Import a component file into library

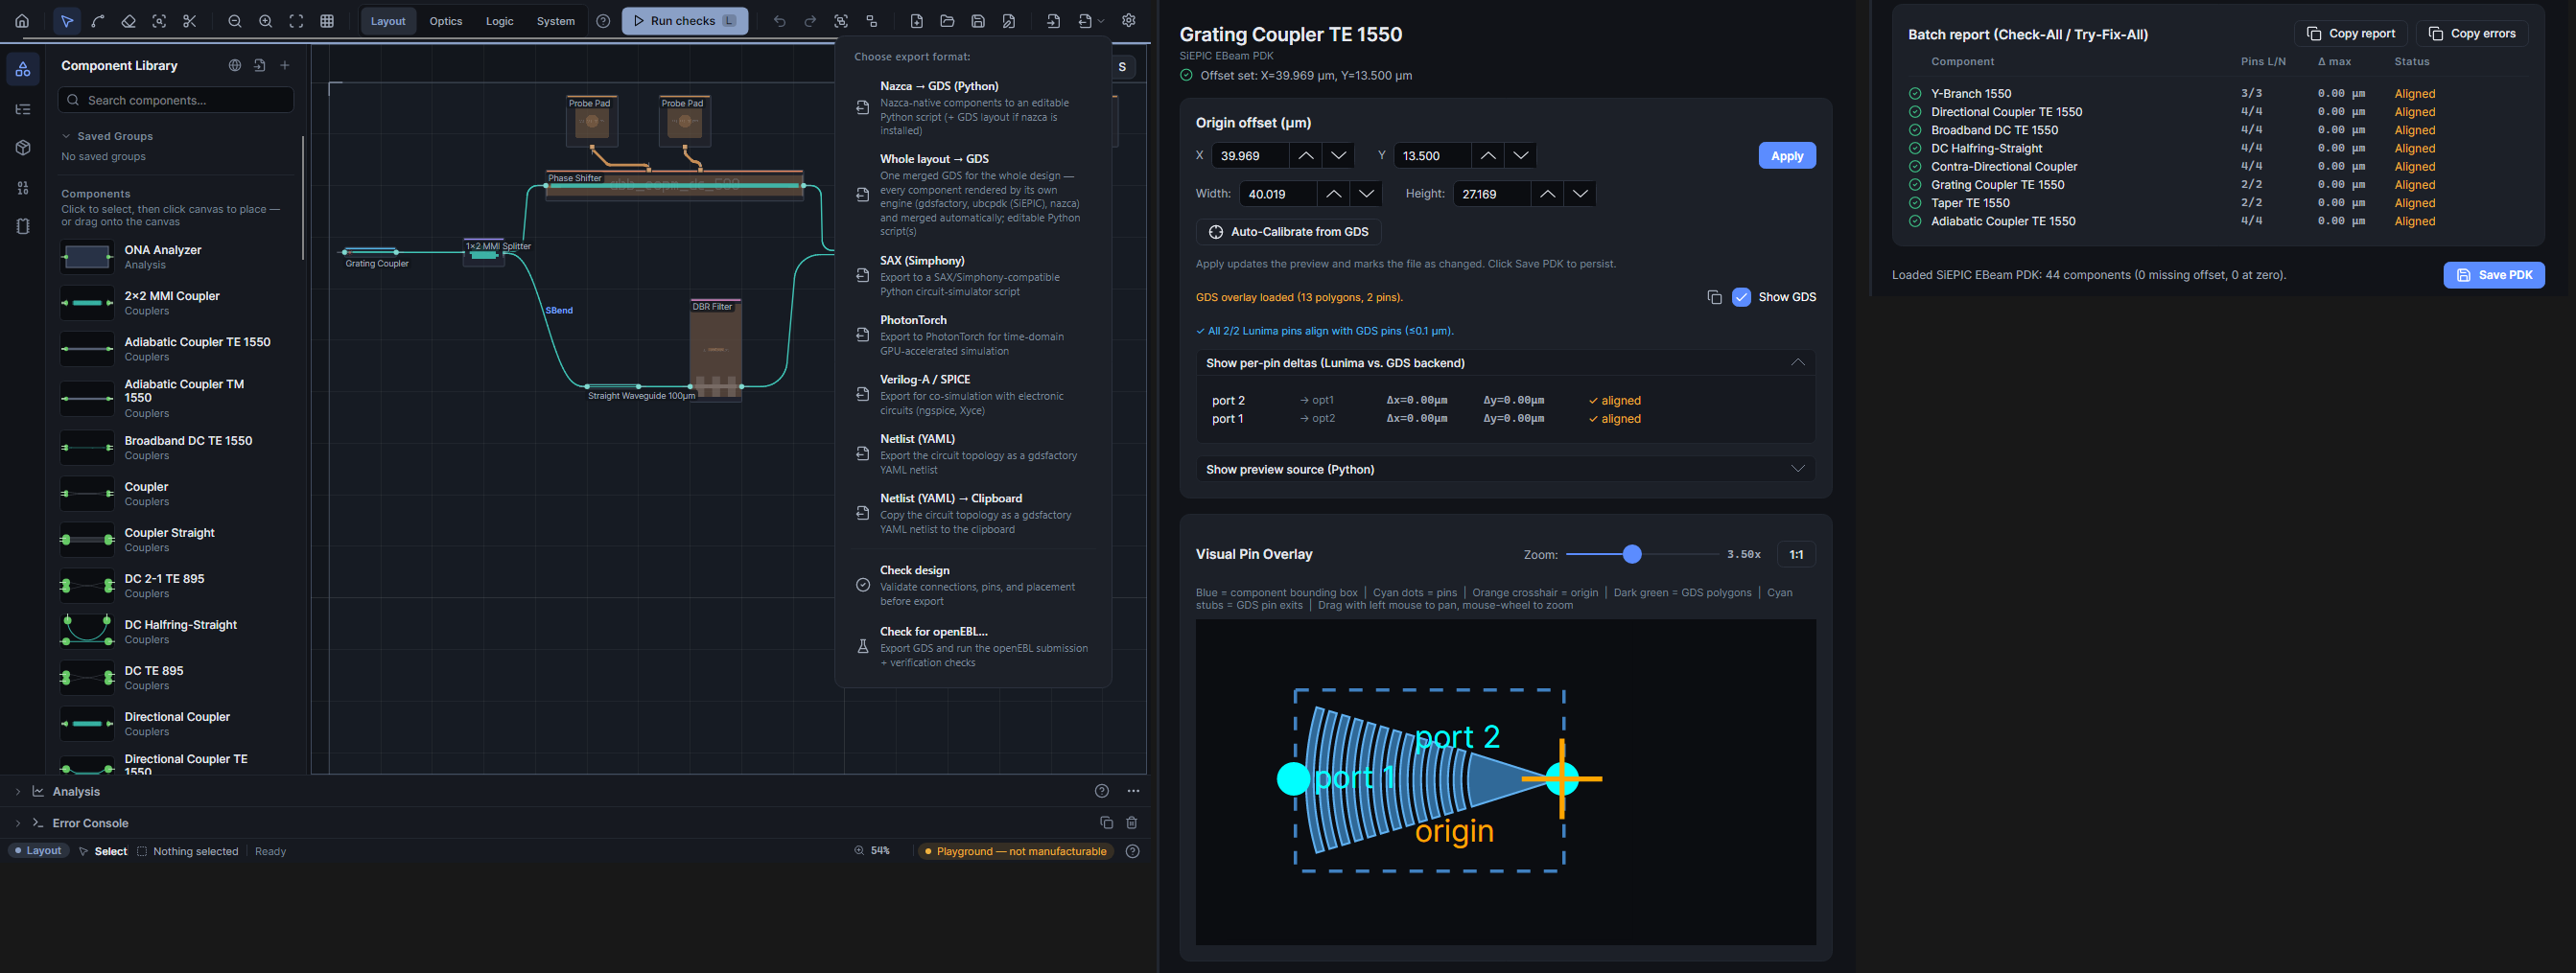click(x=260, y=65)
